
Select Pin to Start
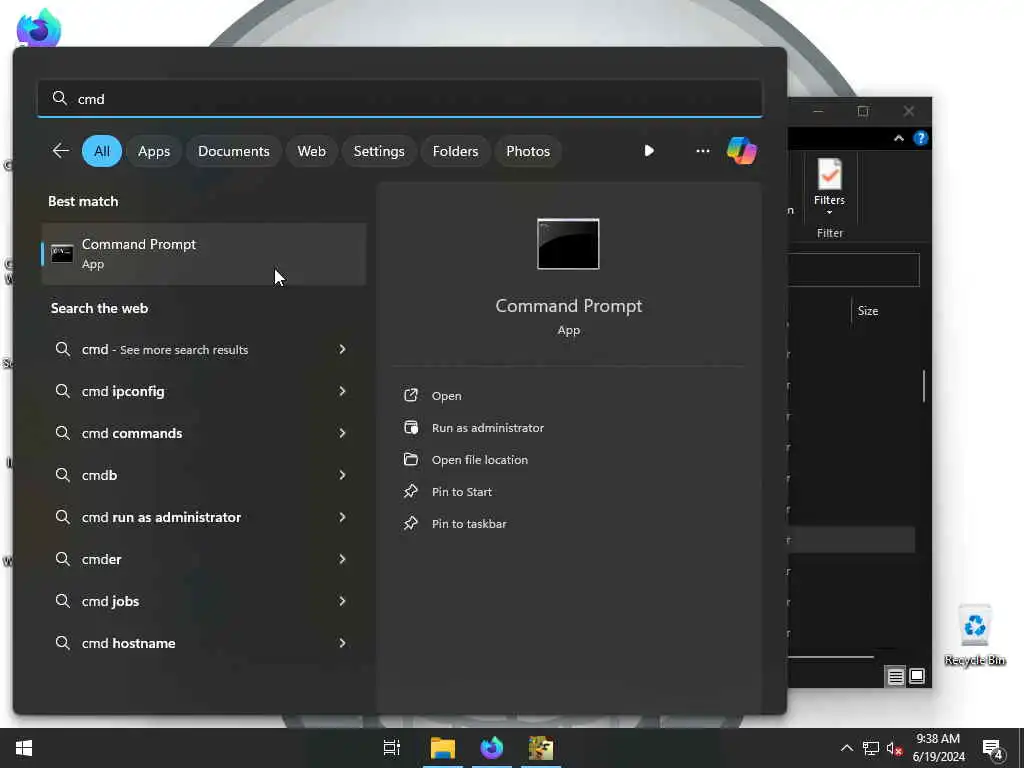pyautogui.click(x=462, y=492)
